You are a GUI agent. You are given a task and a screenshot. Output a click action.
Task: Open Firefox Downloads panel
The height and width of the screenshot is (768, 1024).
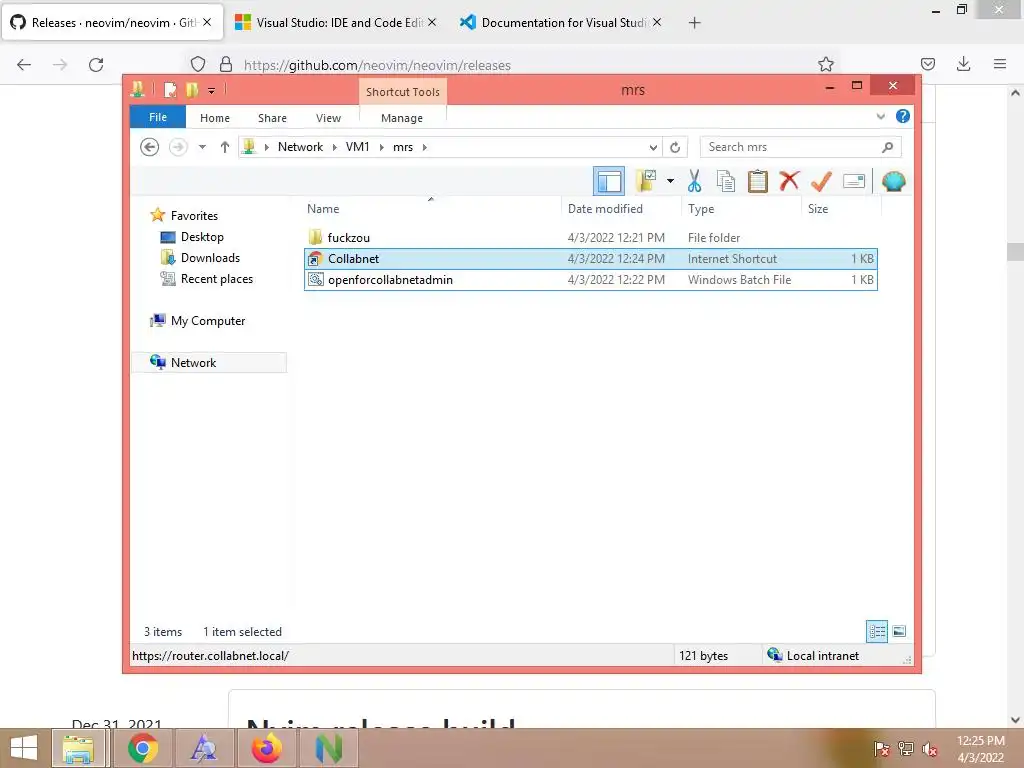[963, 64]
